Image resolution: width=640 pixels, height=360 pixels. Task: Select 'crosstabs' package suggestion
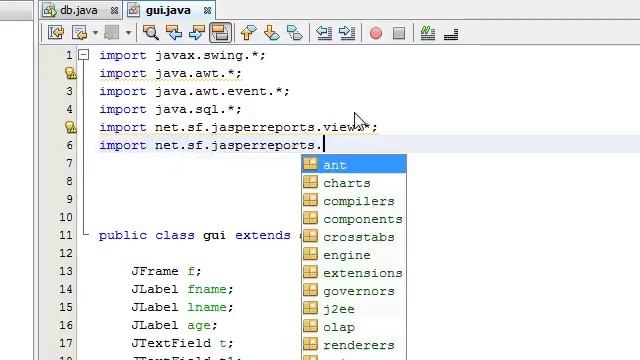click(354, 236)
